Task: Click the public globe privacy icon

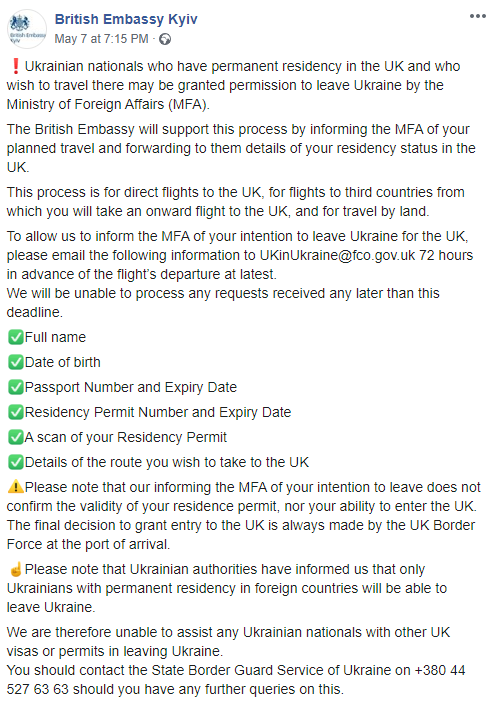Action: (x=165, y=39)
